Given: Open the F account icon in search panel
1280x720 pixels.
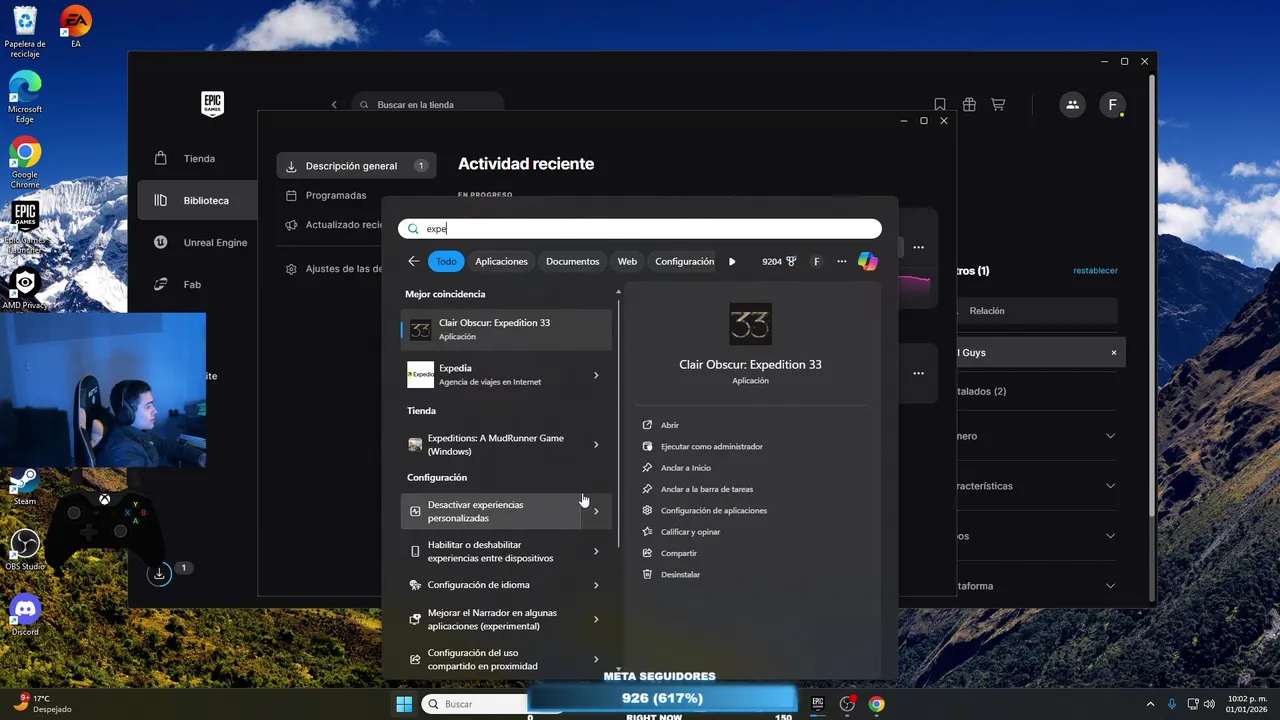Looking at the screenshot, I should 816,261.
